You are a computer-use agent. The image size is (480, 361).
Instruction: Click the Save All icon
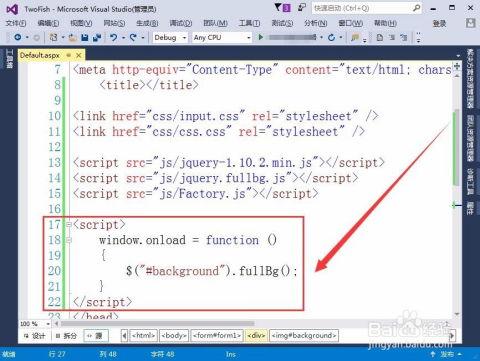(97, 38)
